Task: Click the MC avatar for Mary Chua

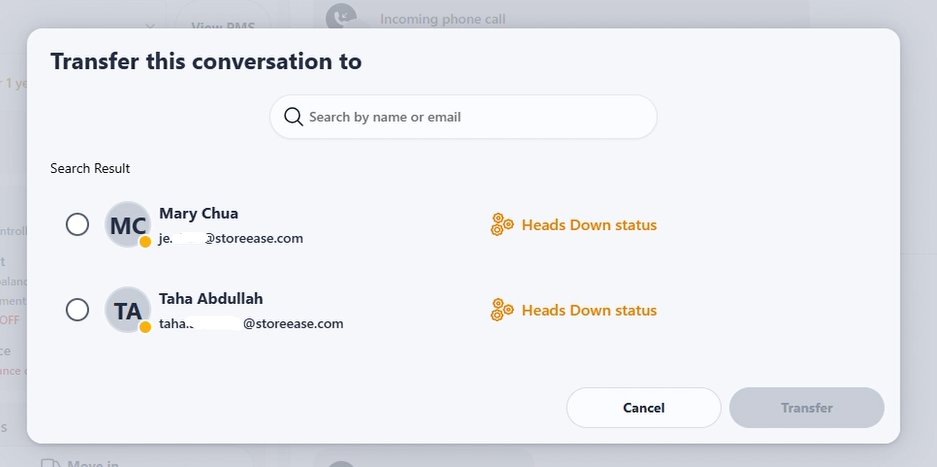Action: pyautogui.click(x=128, y=225)
